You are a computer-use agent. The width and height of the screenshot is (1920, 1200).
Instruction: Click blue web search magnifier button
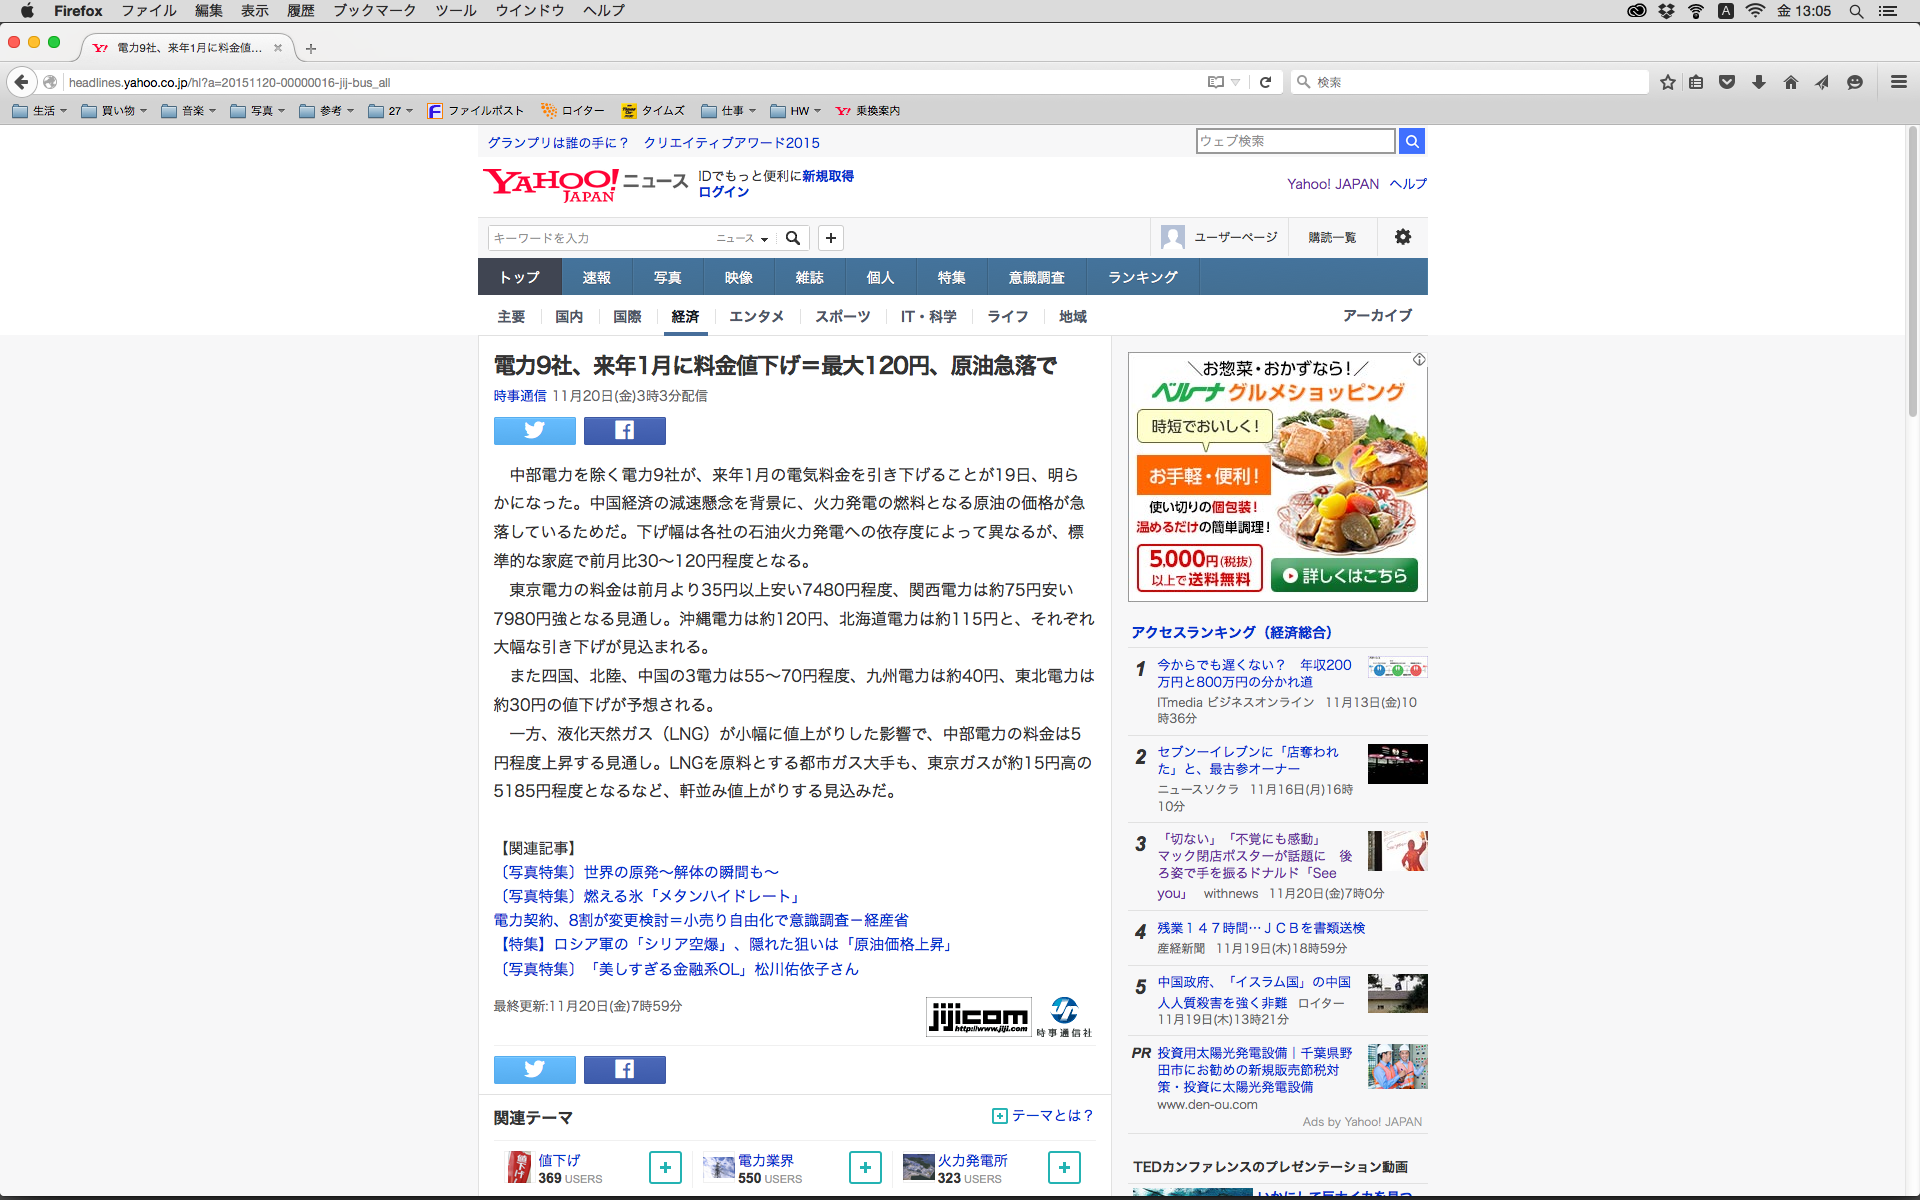click(x=1411, y=141)
